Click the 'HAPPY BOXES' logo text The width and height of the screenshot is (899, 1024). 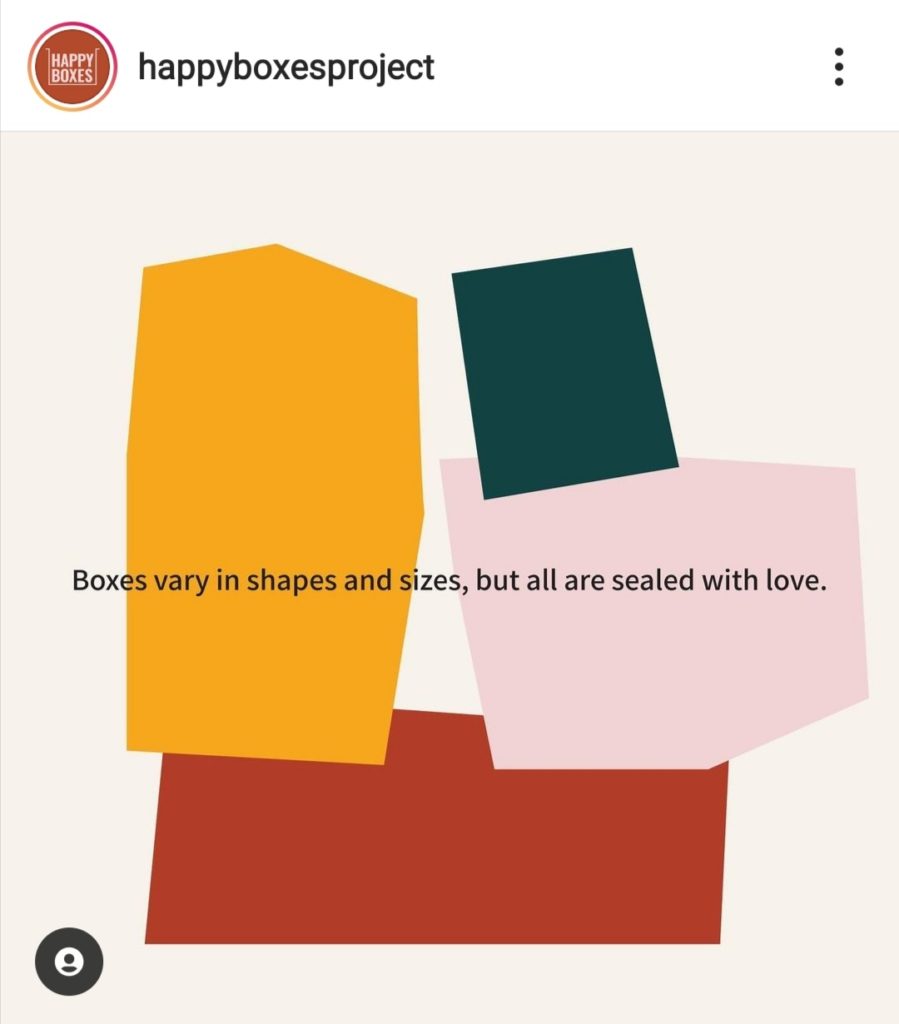pyautogui.click(x=72, y=68)
